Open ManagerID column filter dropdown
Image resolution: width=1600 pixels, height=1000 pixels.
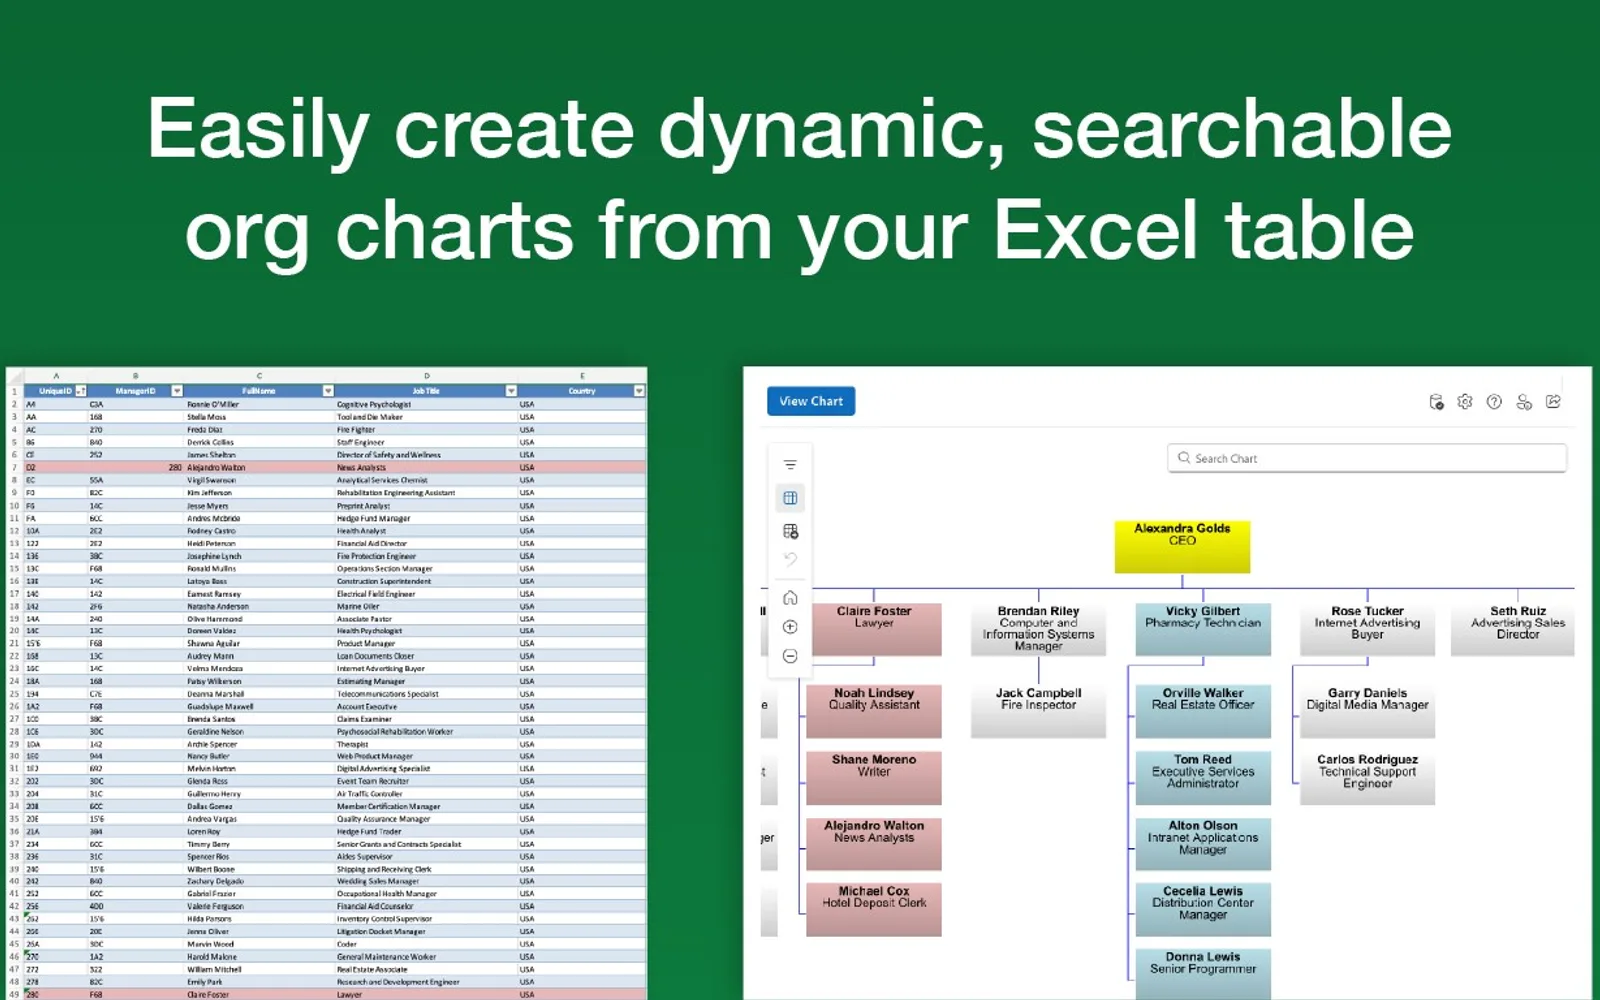pos(177,391)
